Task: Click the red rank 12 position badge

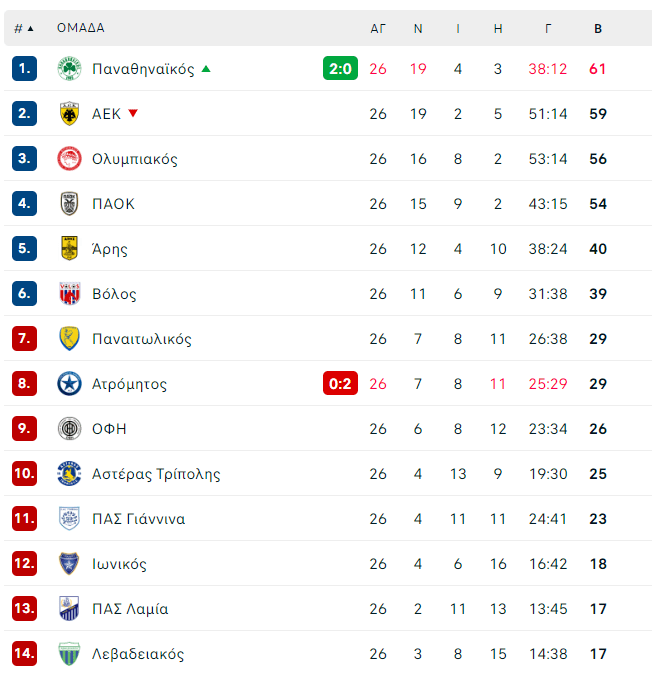Action: tap(25, 564)
